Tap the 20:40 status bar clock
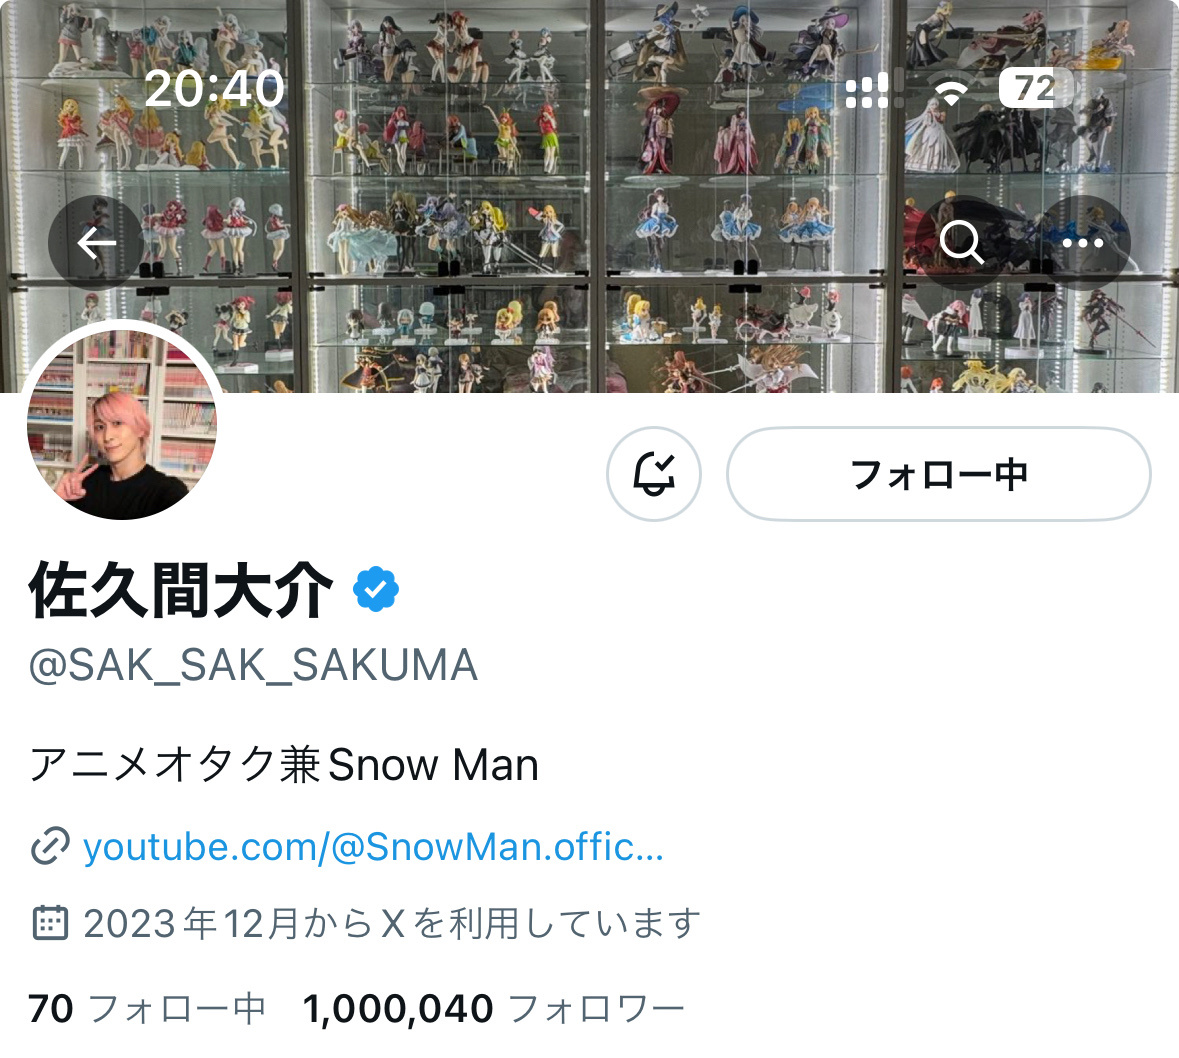Image resolution: width=1179 pixels, height=1058 pixels. tap(214, 89)
